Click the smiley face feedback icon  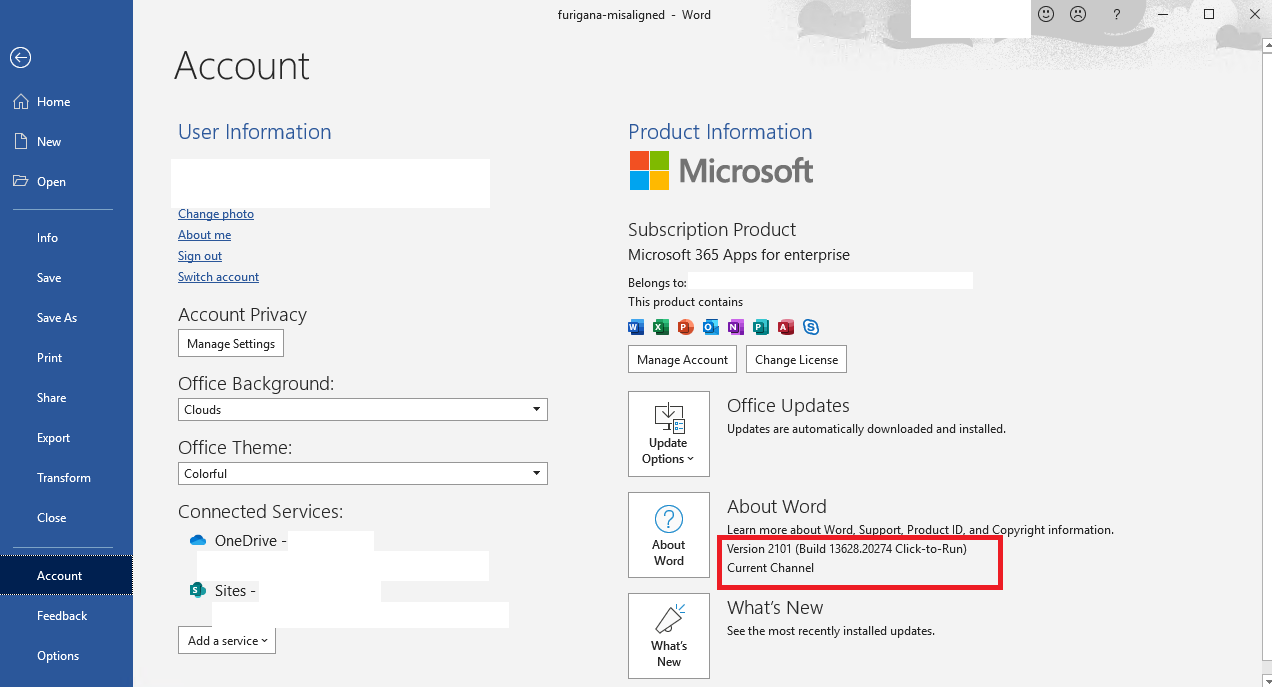(1047, 14)
